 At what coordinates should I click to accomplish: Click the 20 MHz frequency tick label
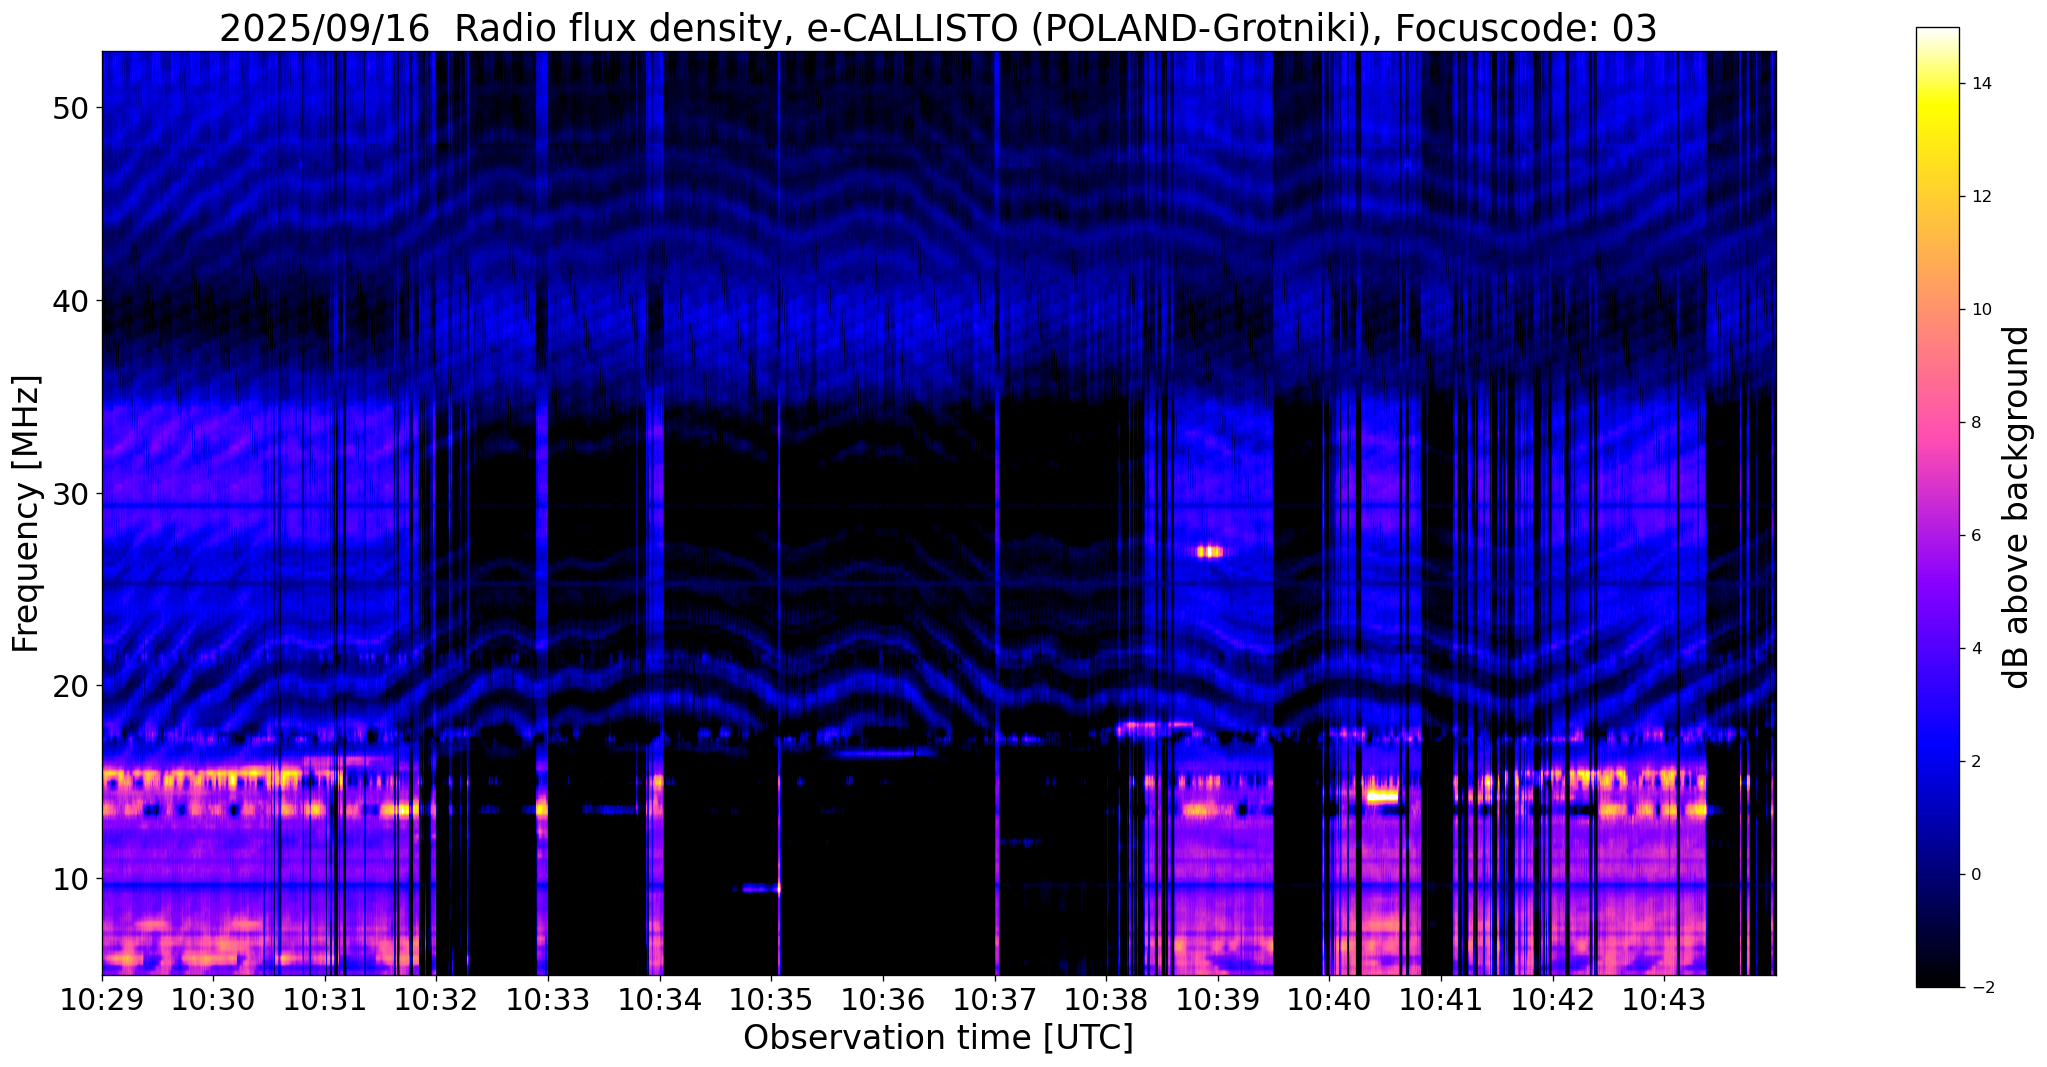pyautogui.click(x=69, y=686)
